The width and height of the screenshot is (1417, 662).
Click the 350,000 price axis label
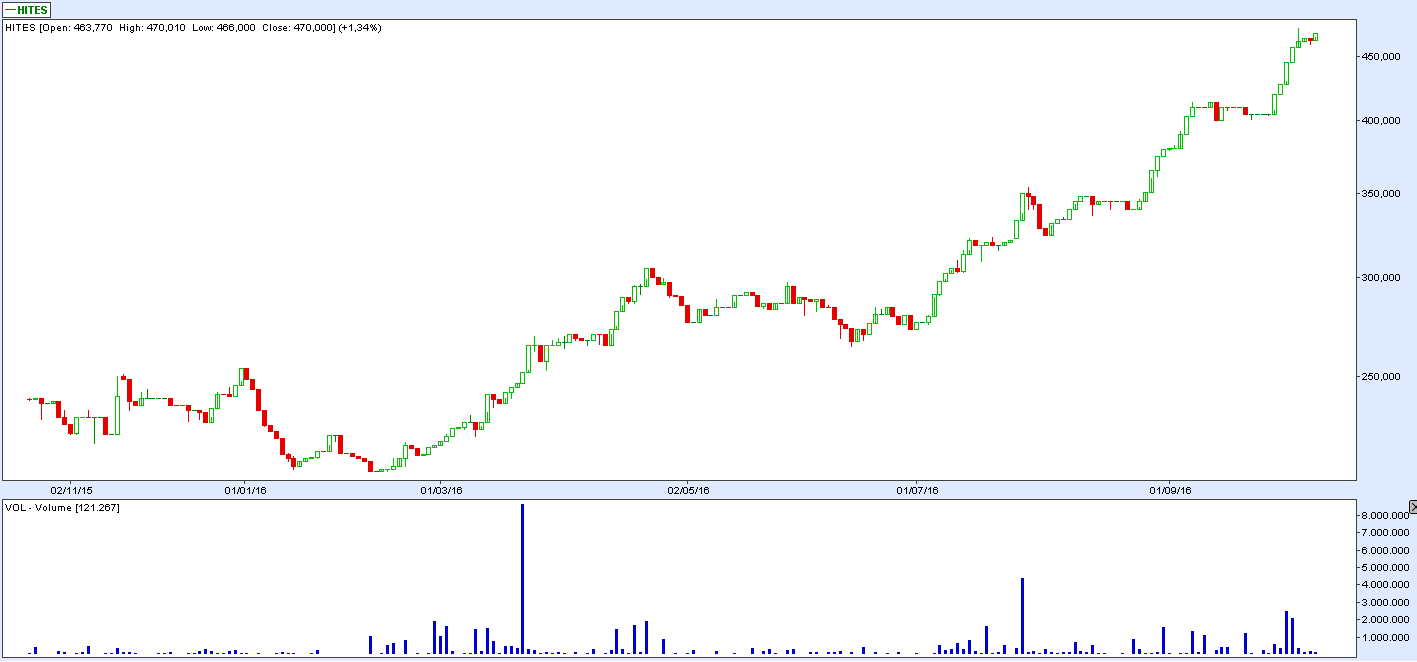1381,194
